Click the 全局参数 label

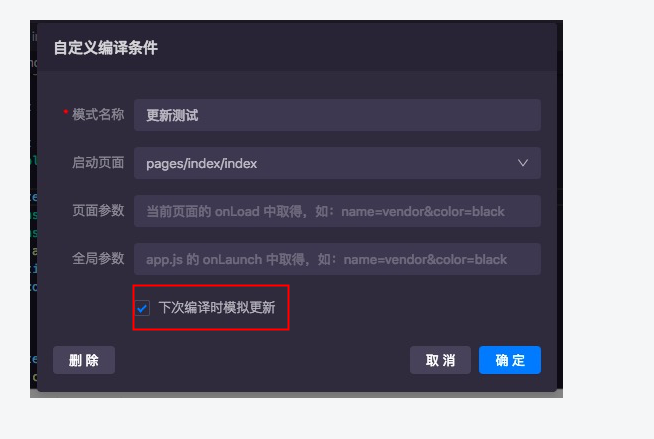pyautogui.click(x=98, y=258)
